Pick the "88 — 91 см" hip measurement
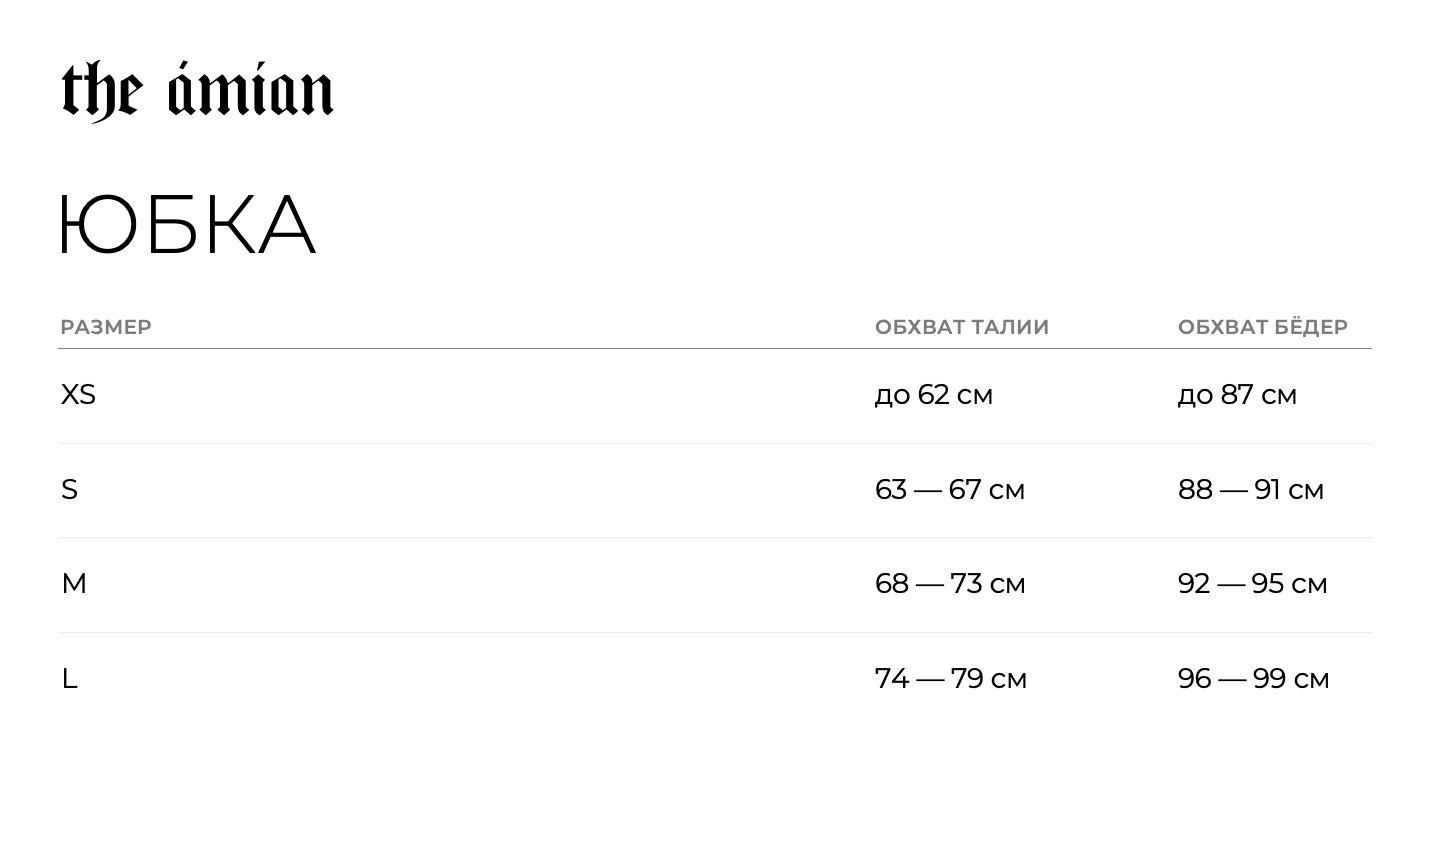Viewport: 1434px width, 866px height. coord(1250,490)
